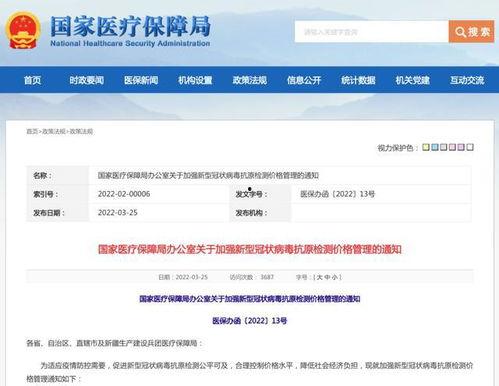Click the 医保办函〔2022〕13号 value in info table

coord(337,194)
